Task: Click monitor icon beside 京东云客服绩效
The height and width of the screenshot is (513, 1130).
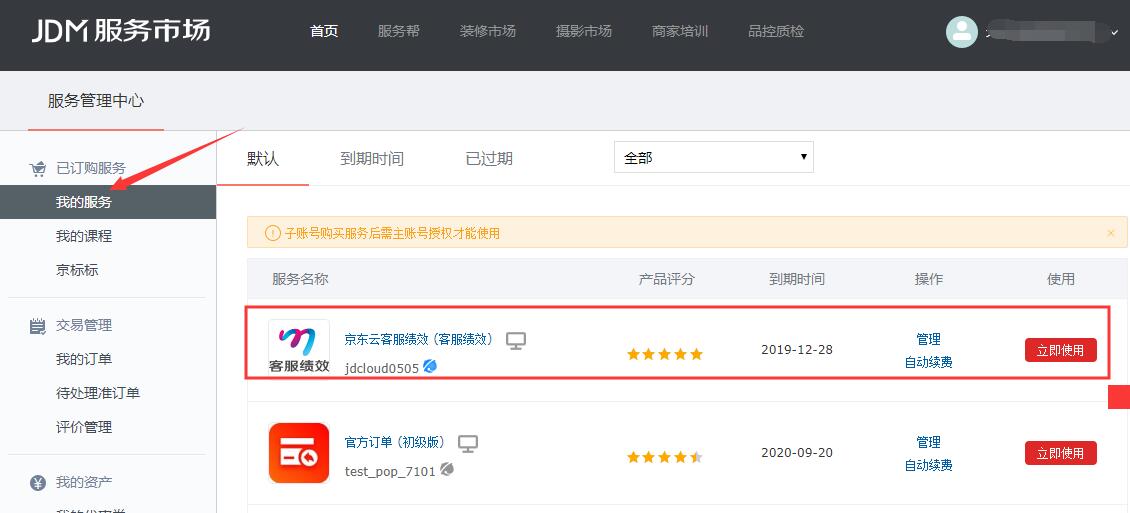Action: click(x=515, y=341)
